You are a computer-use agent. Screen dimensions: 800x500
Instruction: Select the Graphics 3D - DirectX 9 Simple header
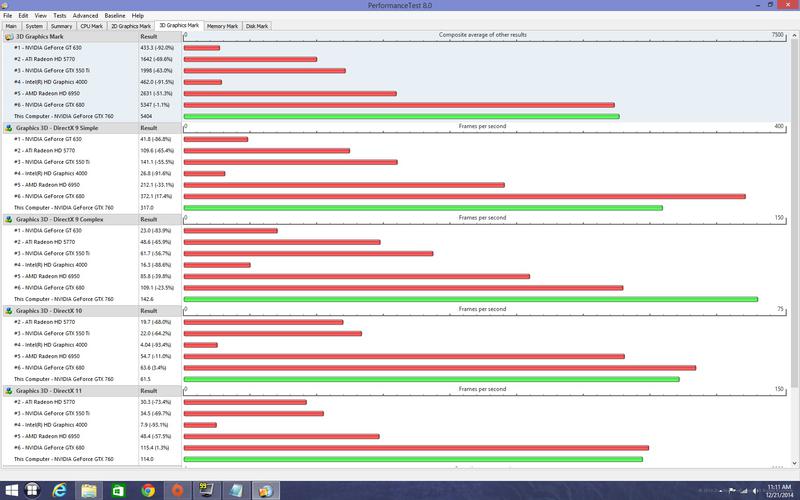coord(57,128)
